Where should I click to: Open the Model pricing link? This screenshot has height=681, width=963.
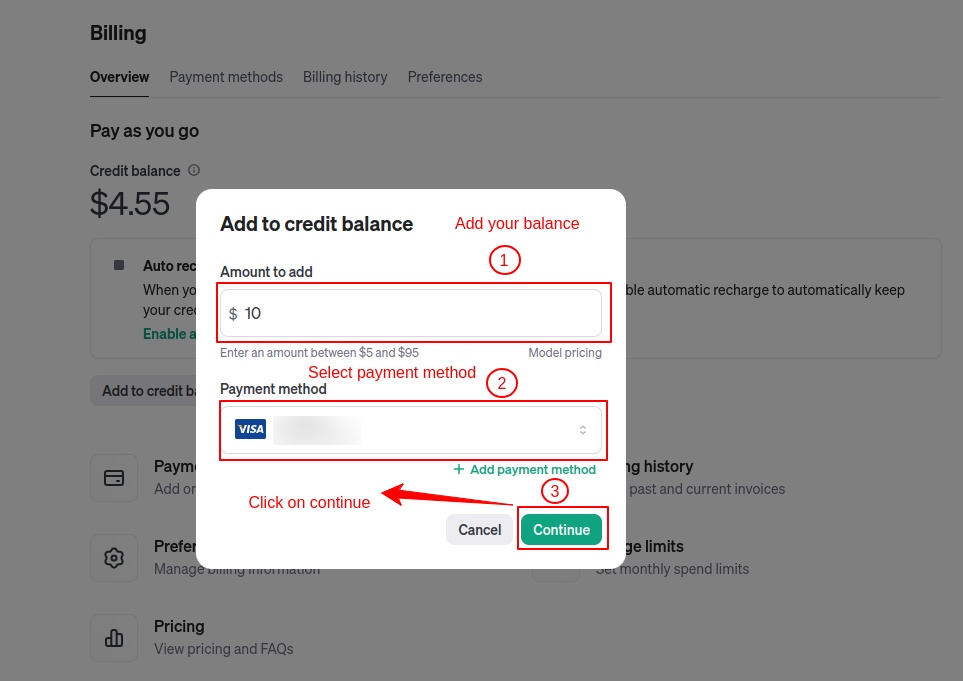(565, 353)
